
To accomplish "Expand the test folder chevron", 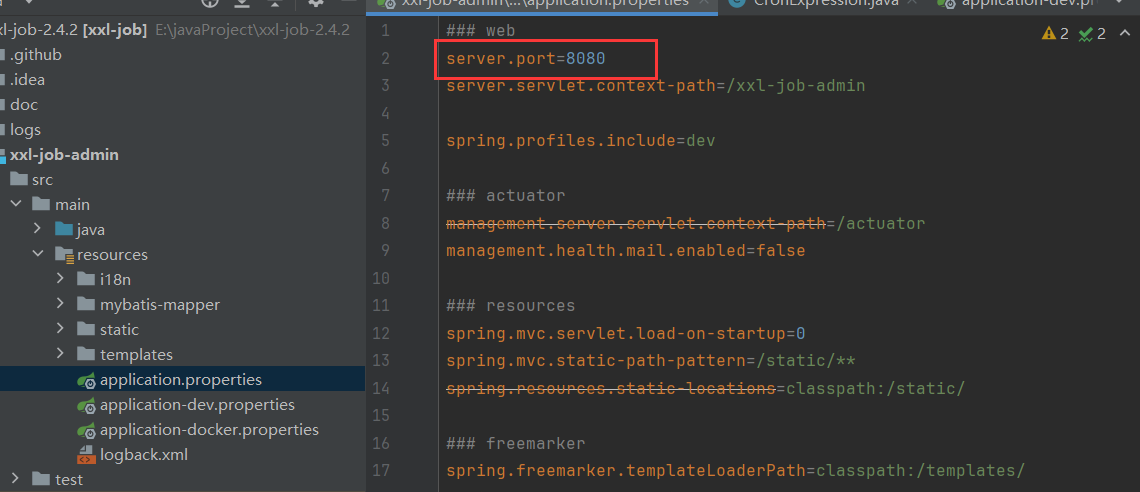I will coord(15,480).
